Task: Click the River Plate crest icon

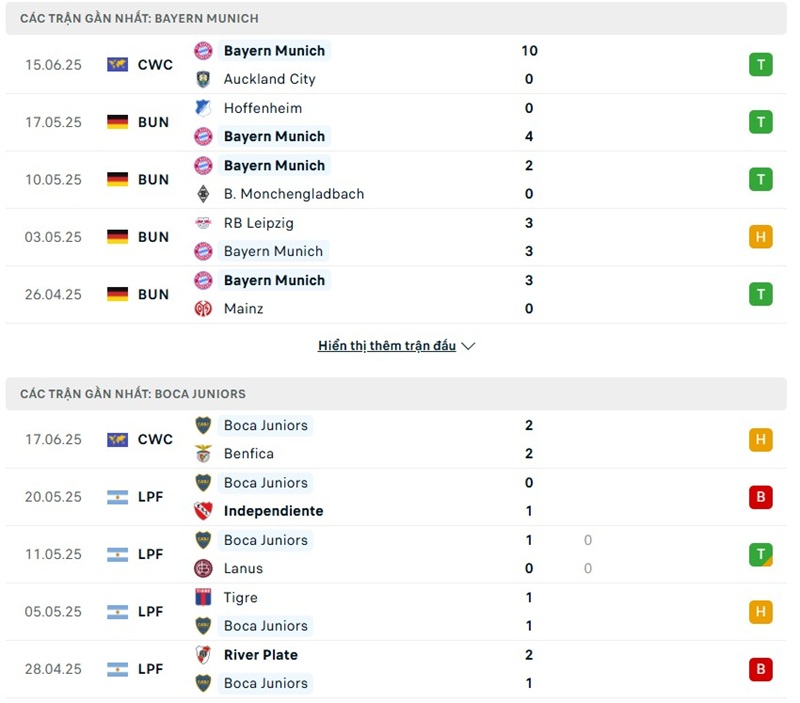Action: (x=203, y=655)
